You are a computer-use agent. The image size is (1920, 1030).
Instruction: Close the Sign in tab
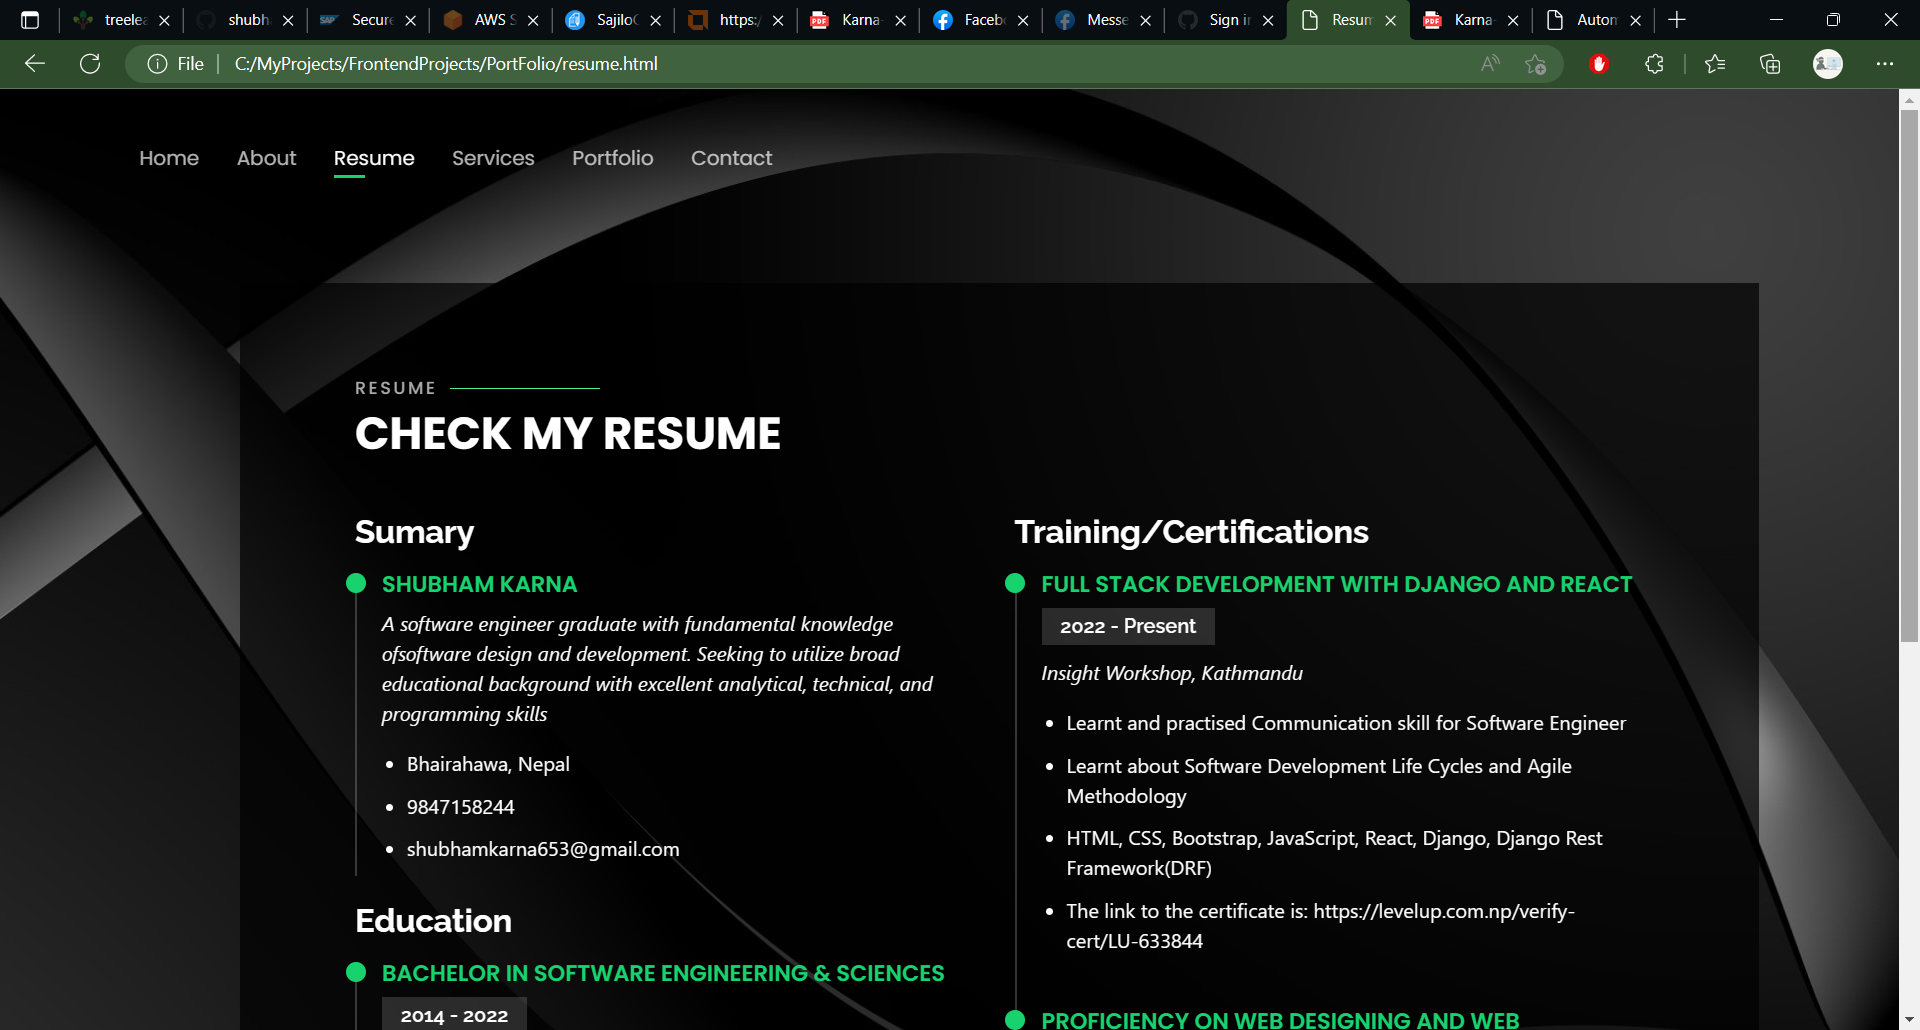tap(1268, 20)
